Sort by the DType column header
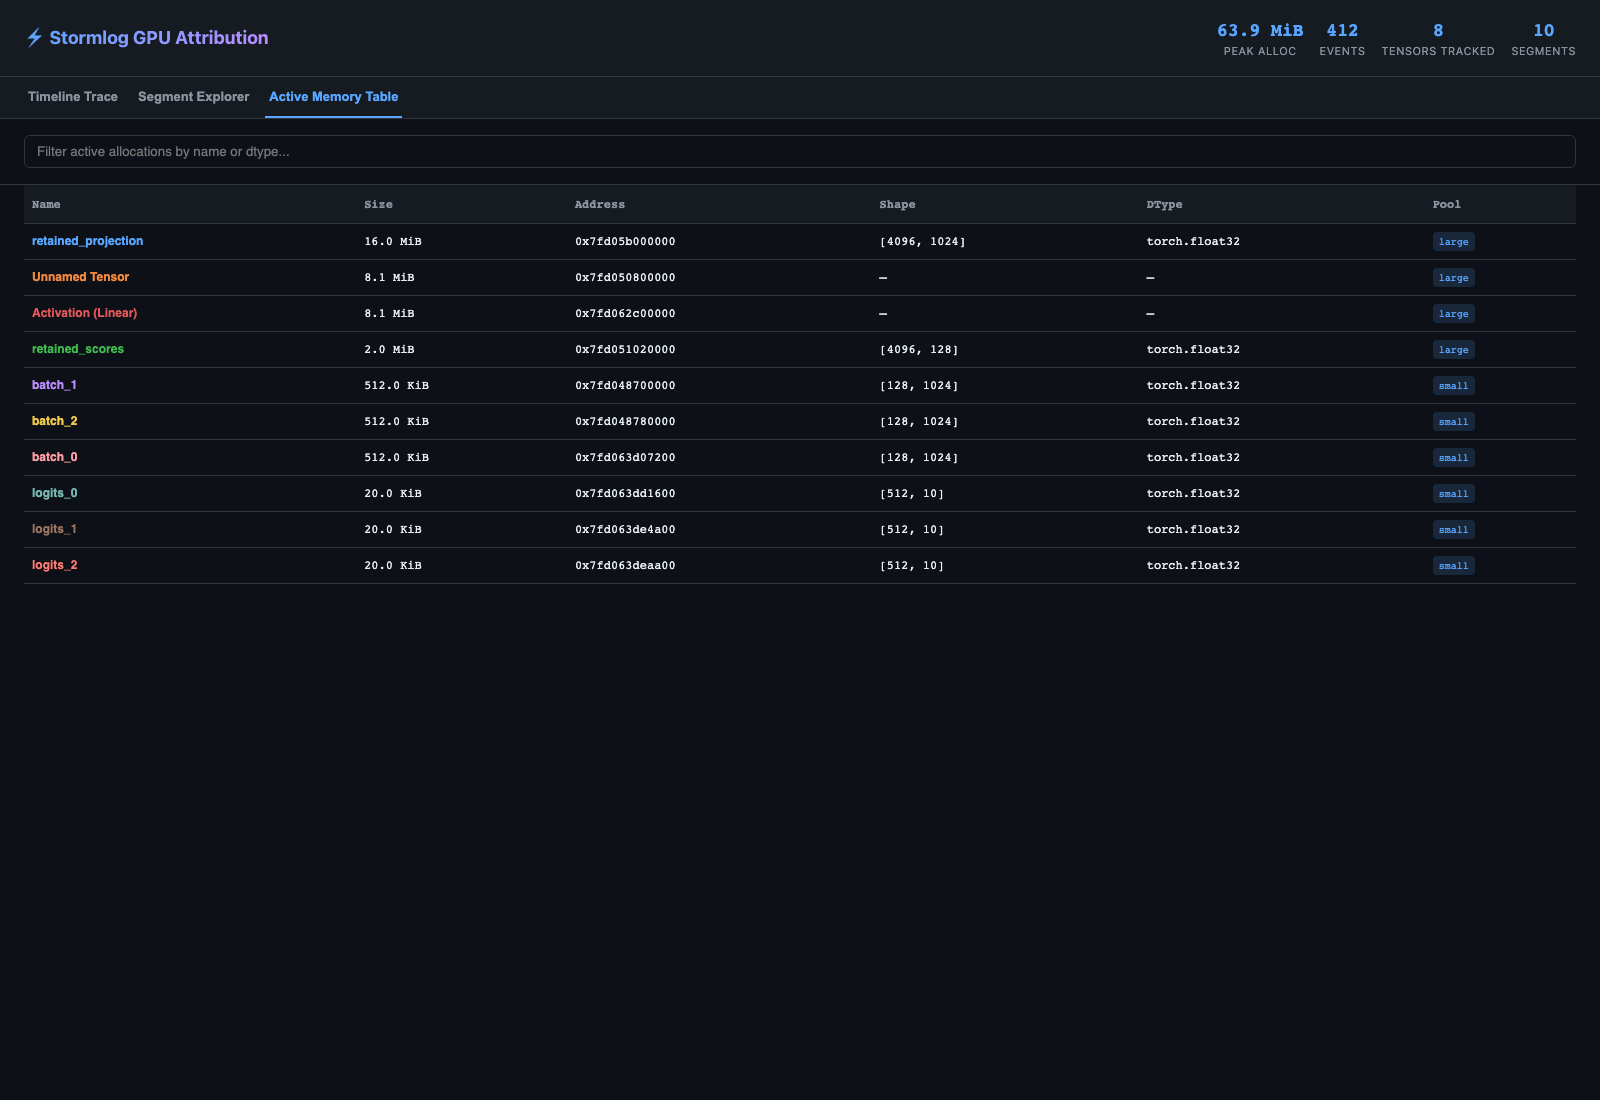 pyautogui.click(x=1164, y=205)
